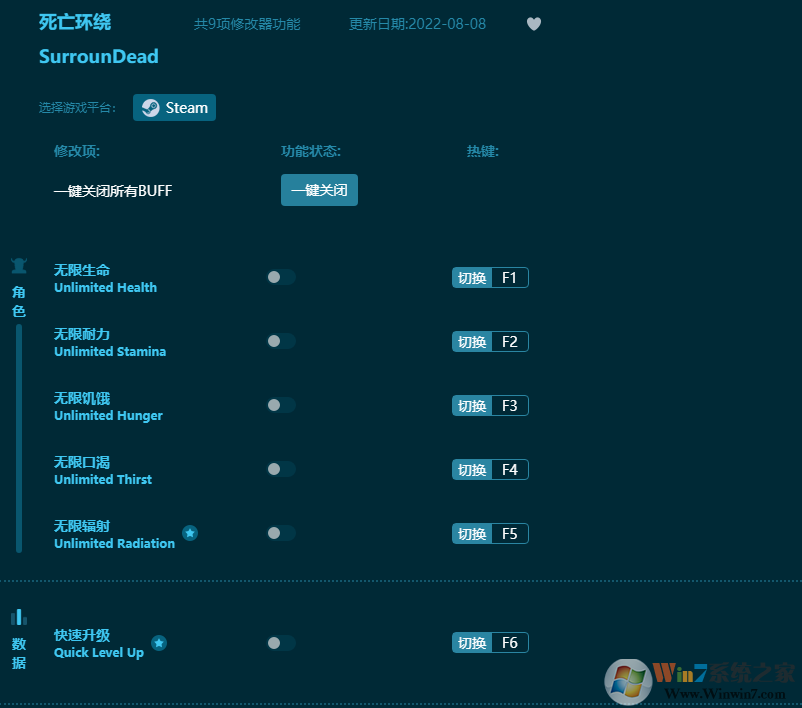Select the character figure icon in the sidebar

tap(18, 264)
